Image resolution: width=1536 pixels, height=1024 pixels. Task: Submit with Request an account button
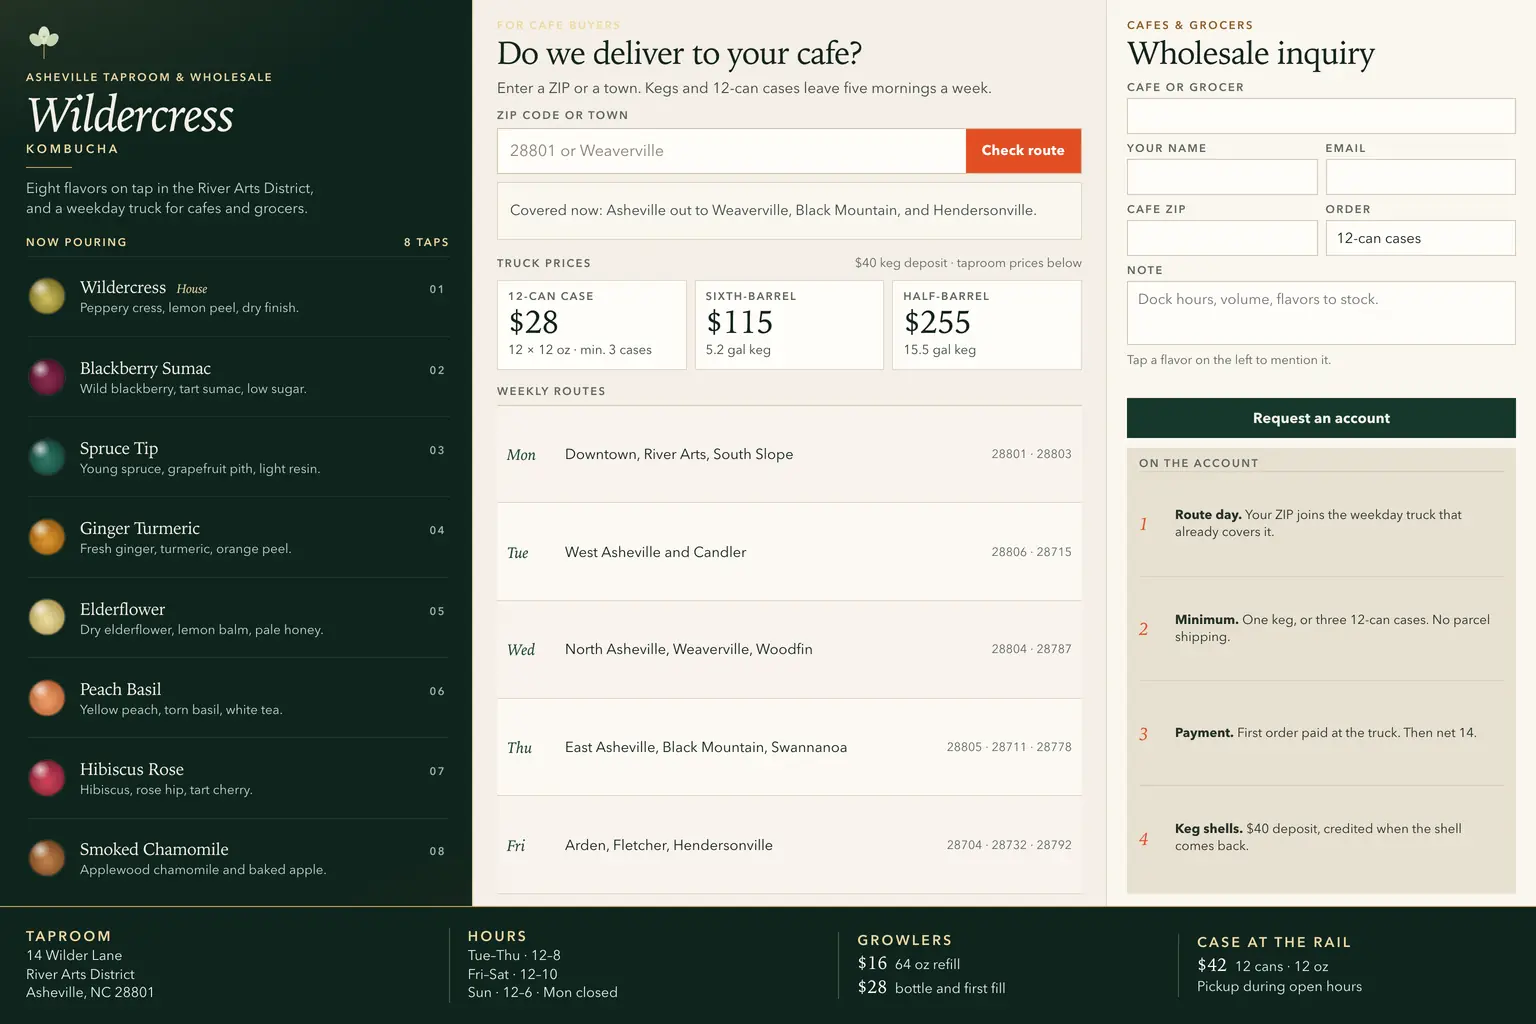[1321, 418]
